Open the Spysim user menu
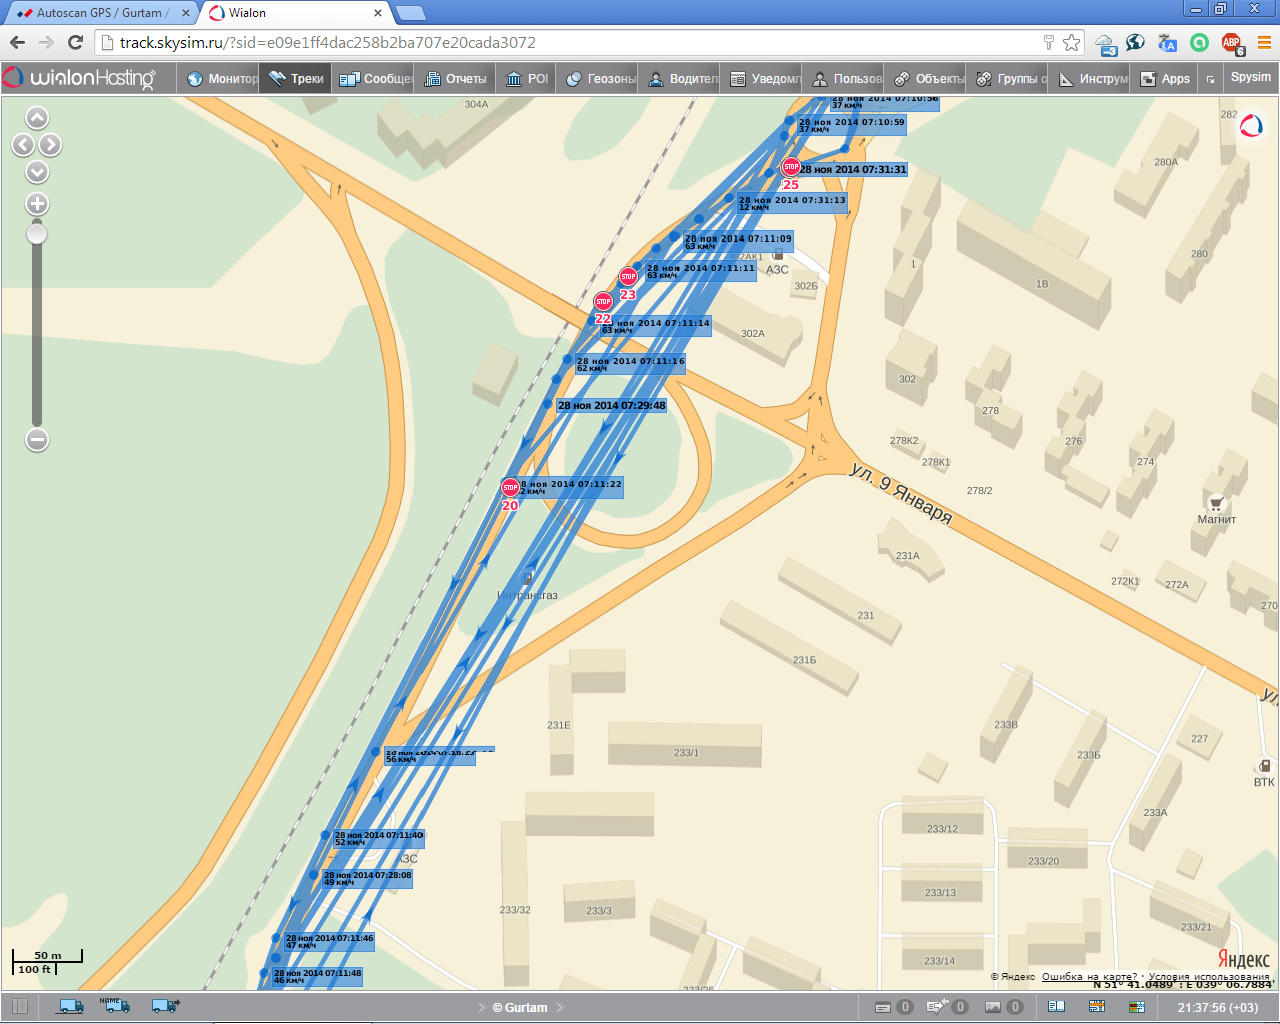The height and width of the screenshot is (1024, 1280). [1250, 78]
